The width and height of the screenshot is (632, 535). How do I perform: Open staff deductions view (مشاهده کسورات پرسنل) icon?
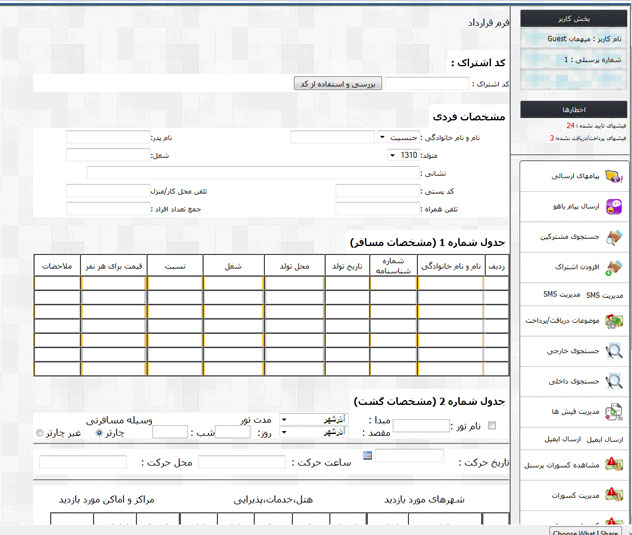[x=614, y=464]
